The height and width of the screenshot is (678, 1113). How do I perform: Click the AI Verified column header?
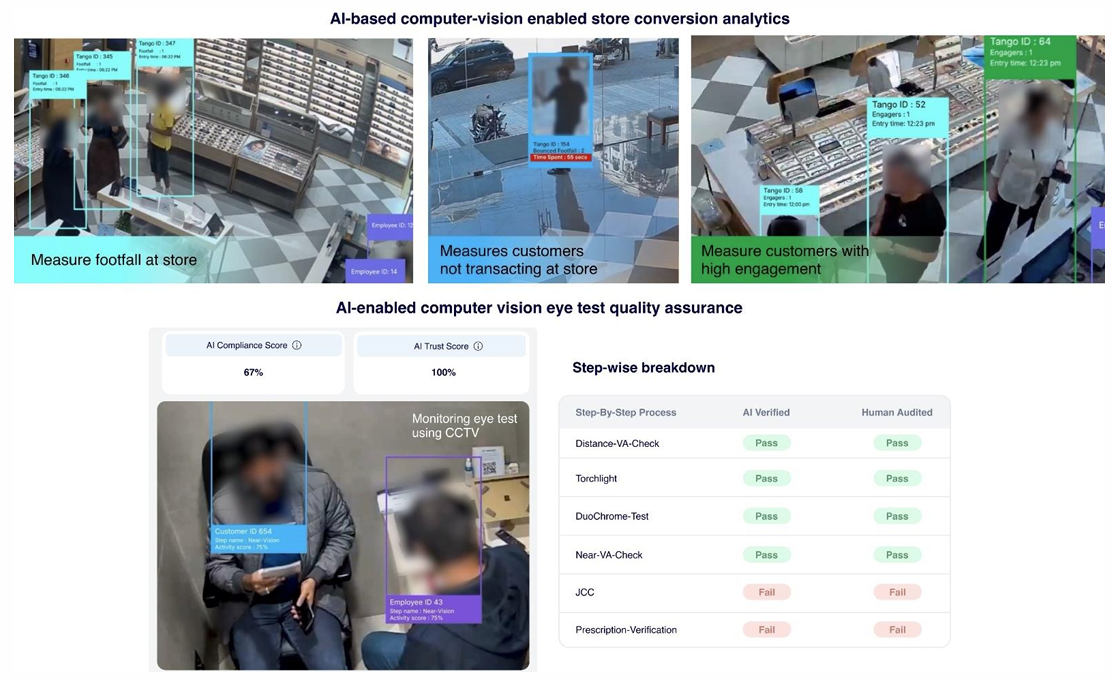click(766, 412)
